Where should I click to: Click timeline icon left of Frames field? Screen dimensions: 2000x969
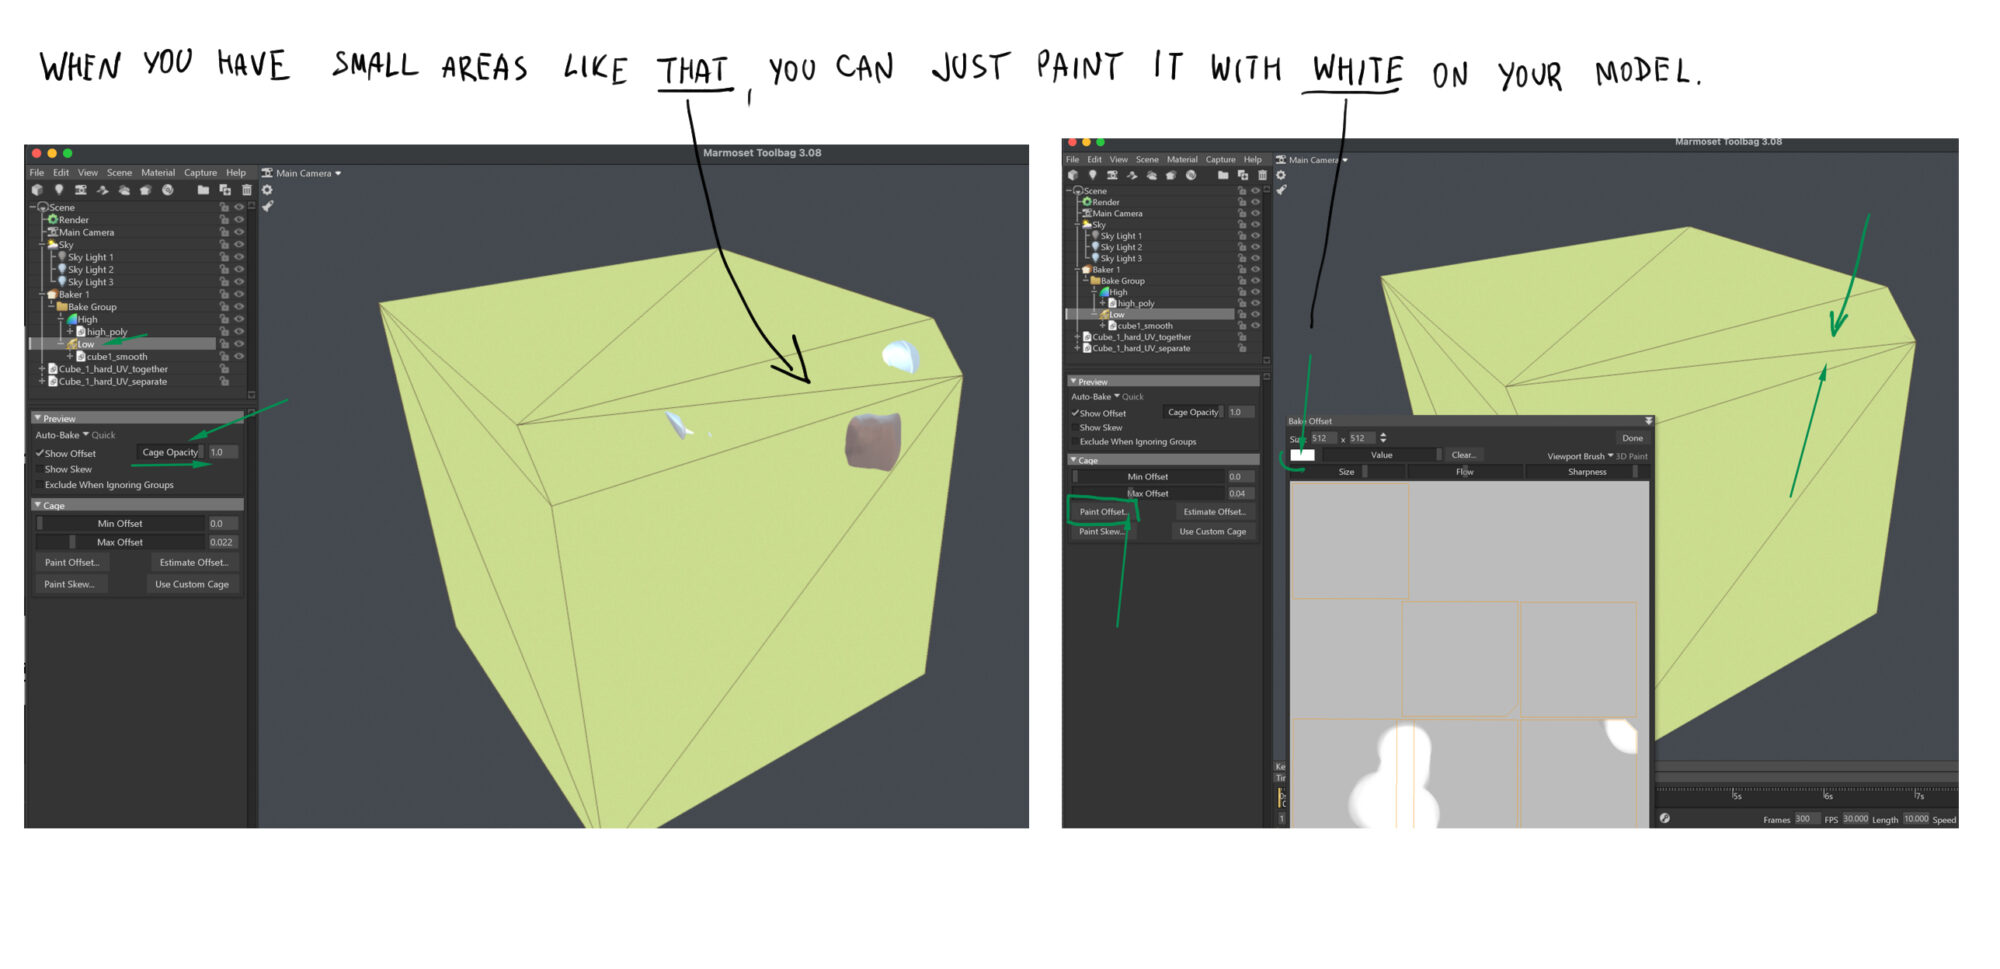click(x=1665, y=818)
